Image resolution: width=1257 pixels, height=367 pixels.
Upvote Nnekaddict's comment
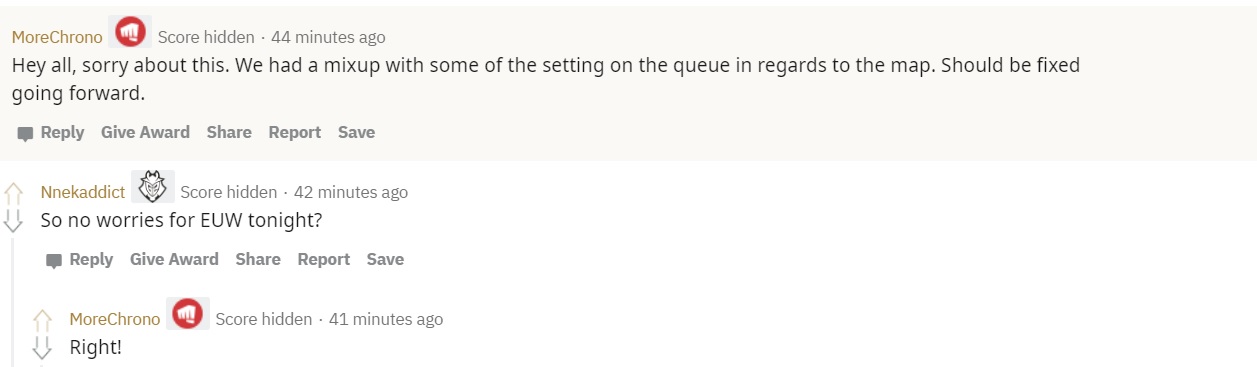point(13,192)
